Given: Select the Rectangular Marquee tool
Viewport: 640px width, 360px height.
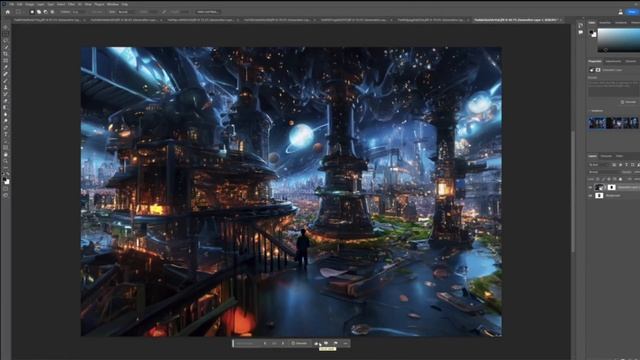Looking at the screenshot, I should pyautogui.click(x=6, y=33).
